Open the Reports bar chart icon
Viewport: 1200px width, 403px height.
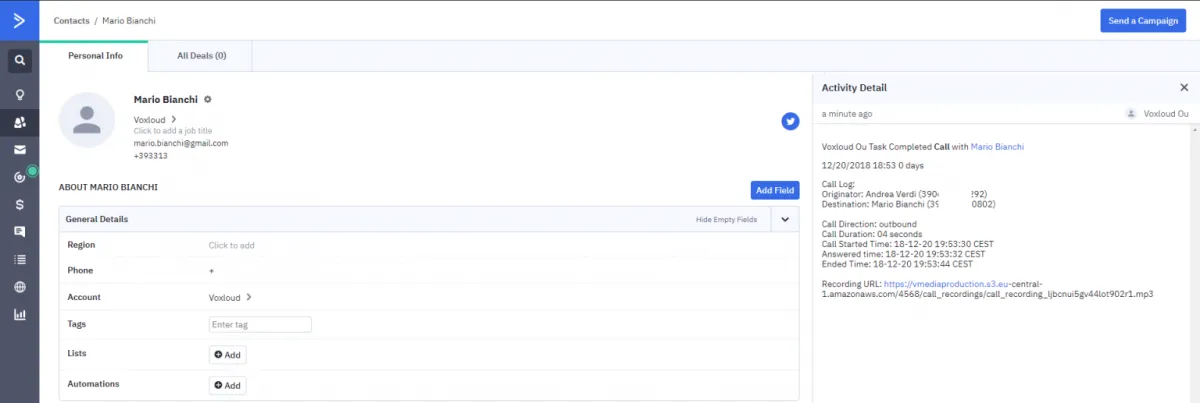pyautogui.click(x=19, y=314)
